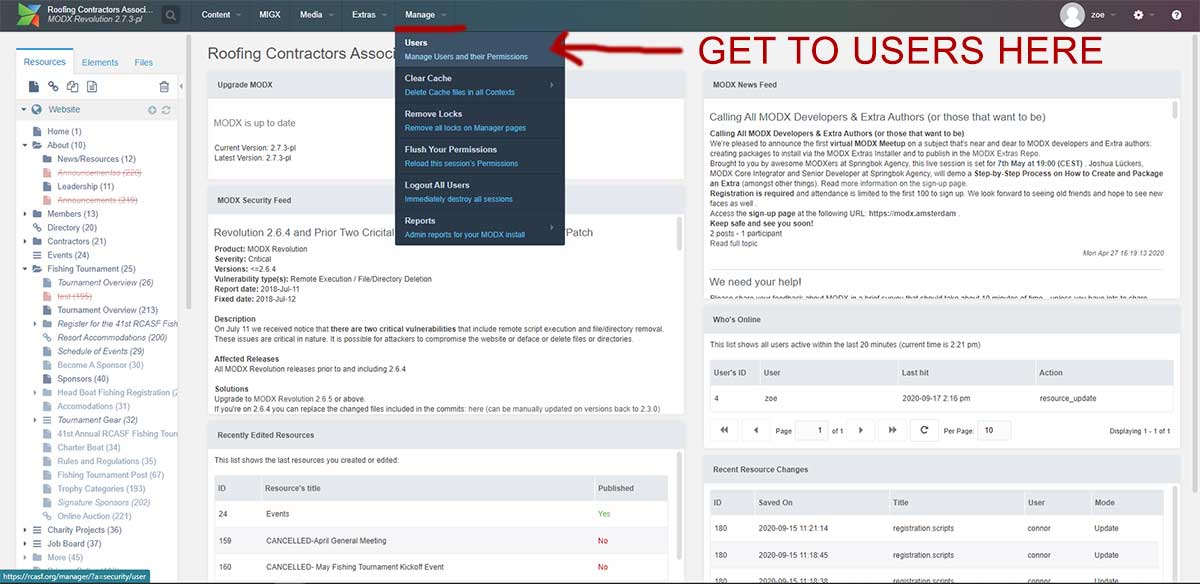This screenshot has height=584, width=1200.
Task: Open the Leadership (11) resource
Action: pyautogui.click(x=86, y=187)
